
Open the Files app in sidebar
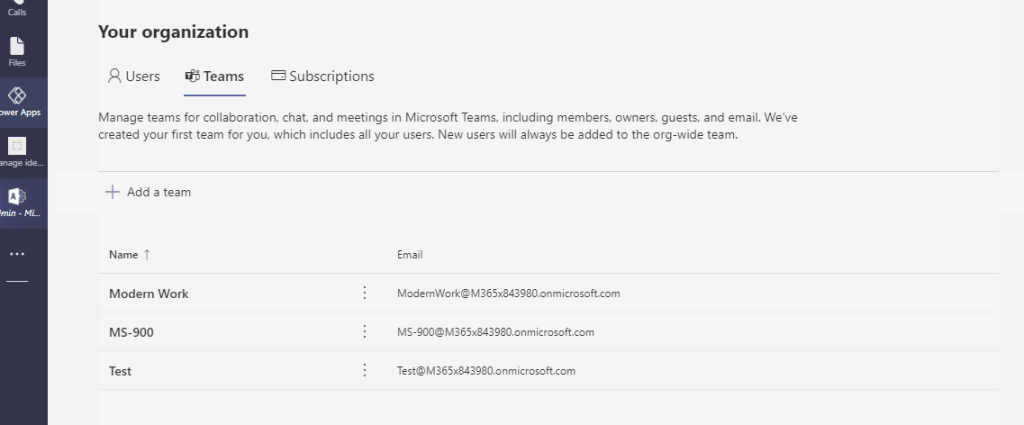coord(17,51)
